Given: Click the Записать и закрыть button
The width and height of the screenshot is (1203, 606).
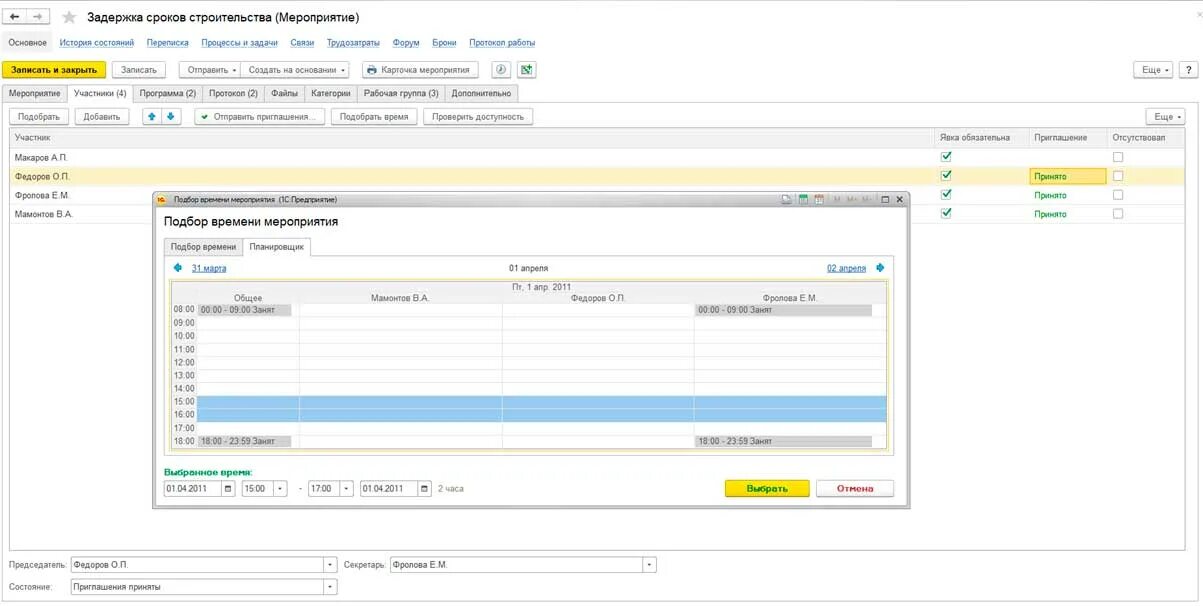Looking at the screenshot, I should tap(54, 70).
